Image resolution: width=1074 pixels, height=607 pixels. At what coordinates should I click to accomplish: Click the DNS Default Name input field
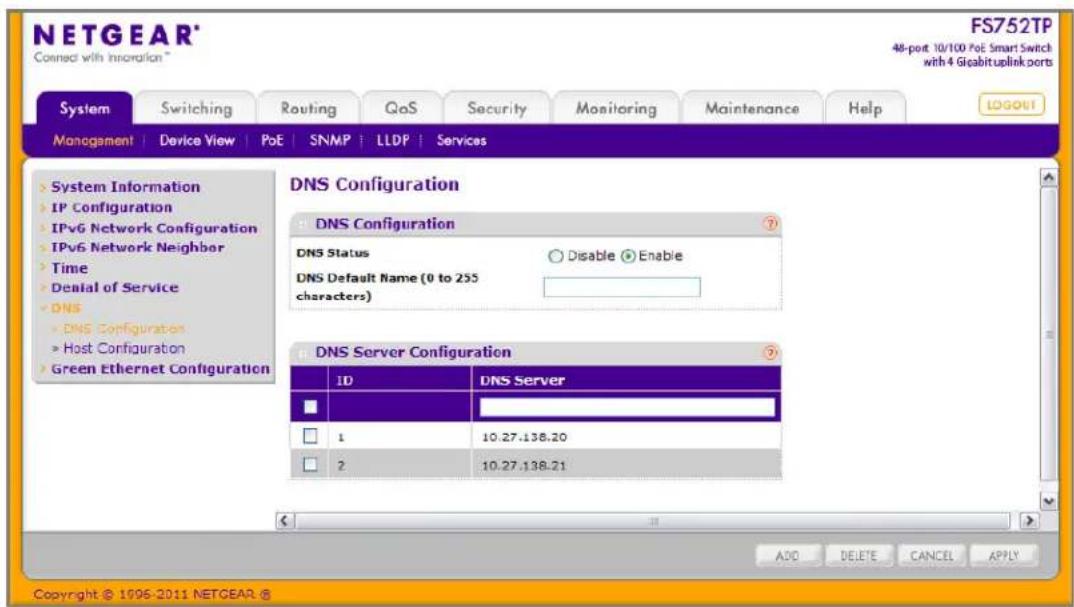click(x=622, y=287)
